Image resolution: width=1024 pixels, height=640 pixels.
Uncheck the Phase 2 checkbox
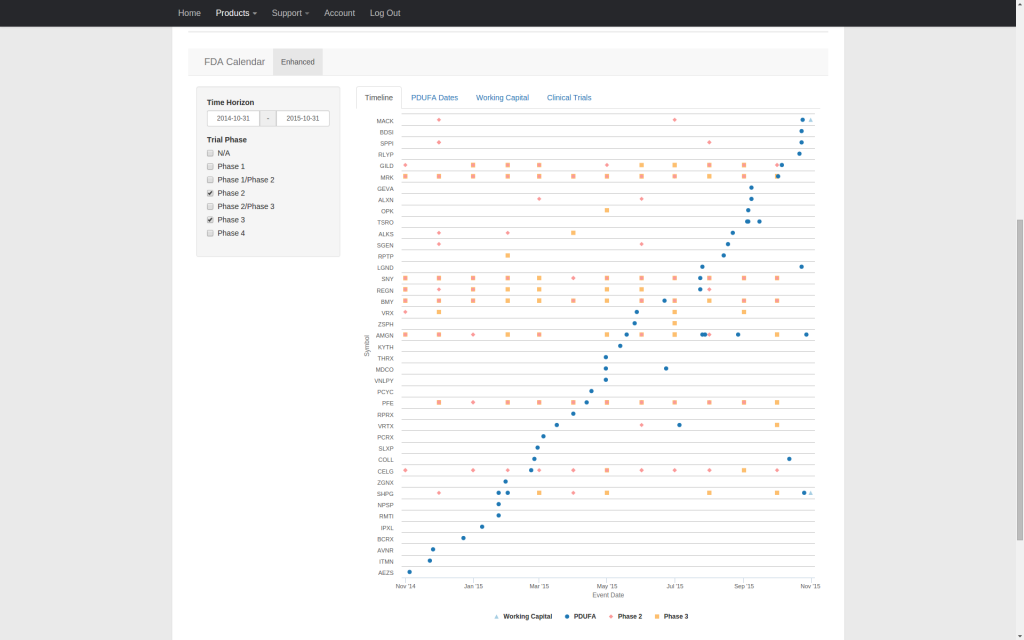pos(210,193)
